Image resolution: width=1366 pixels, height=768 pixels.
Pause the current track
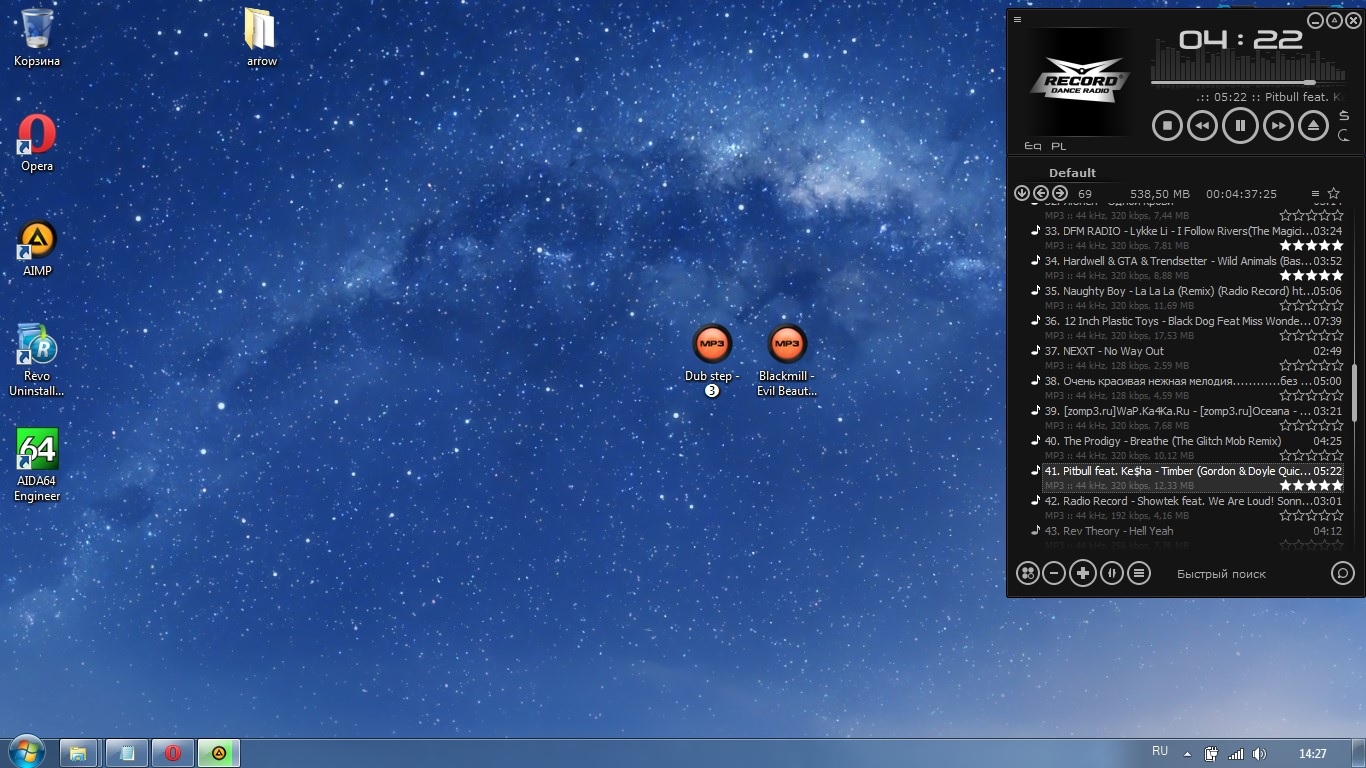click(x=1240, y=125)
